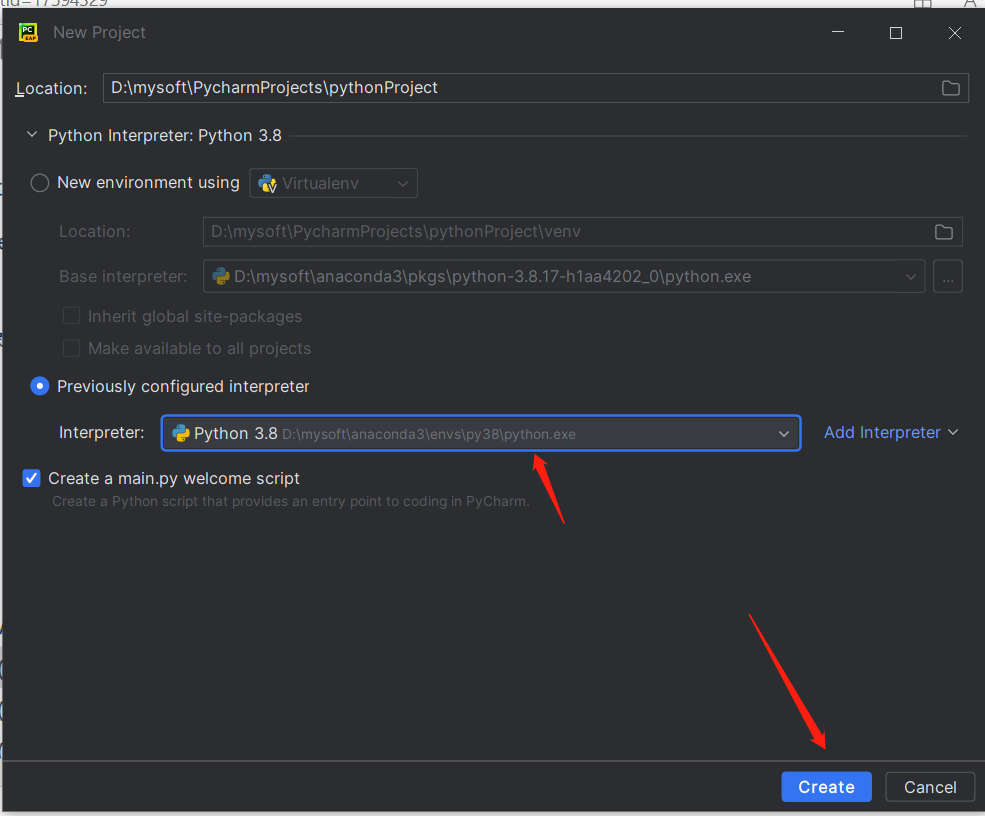Screen dimensions: 985x816
Task: Expand the Base interpreter dropdown
Action: point(910,276)
